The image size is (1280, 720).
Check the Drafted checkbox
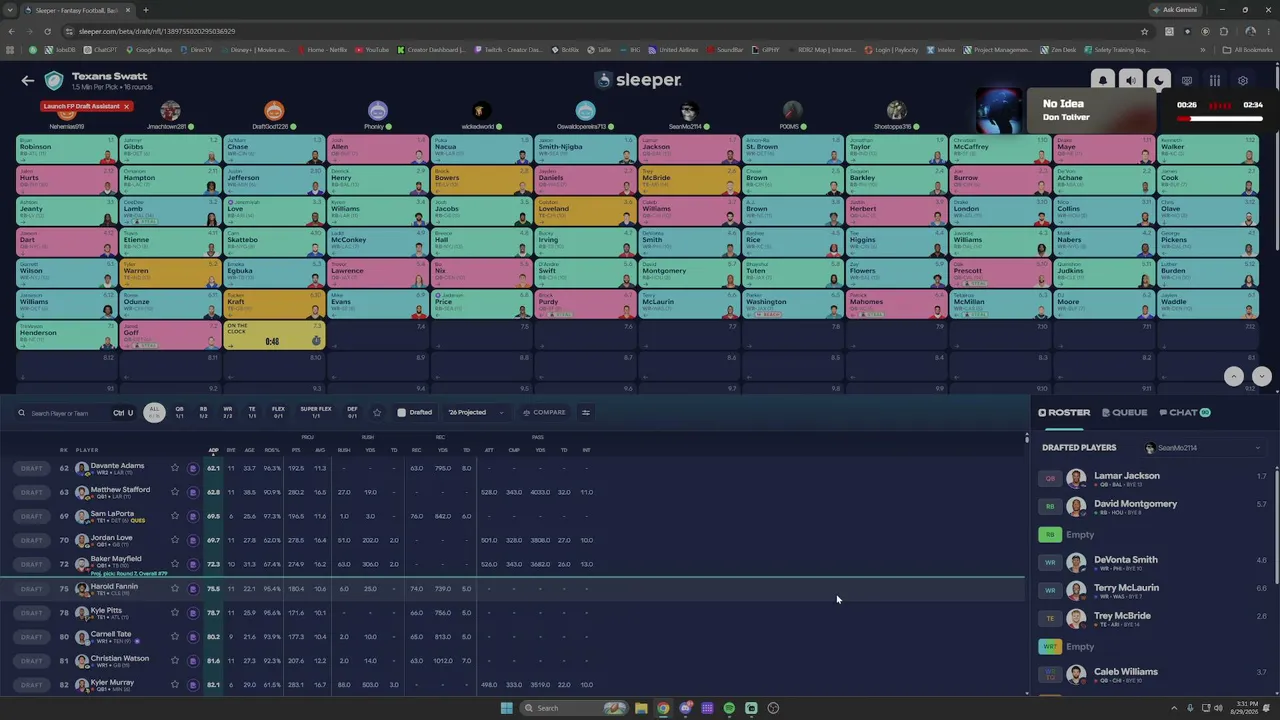pyautogui.click(x=401, y=412)
